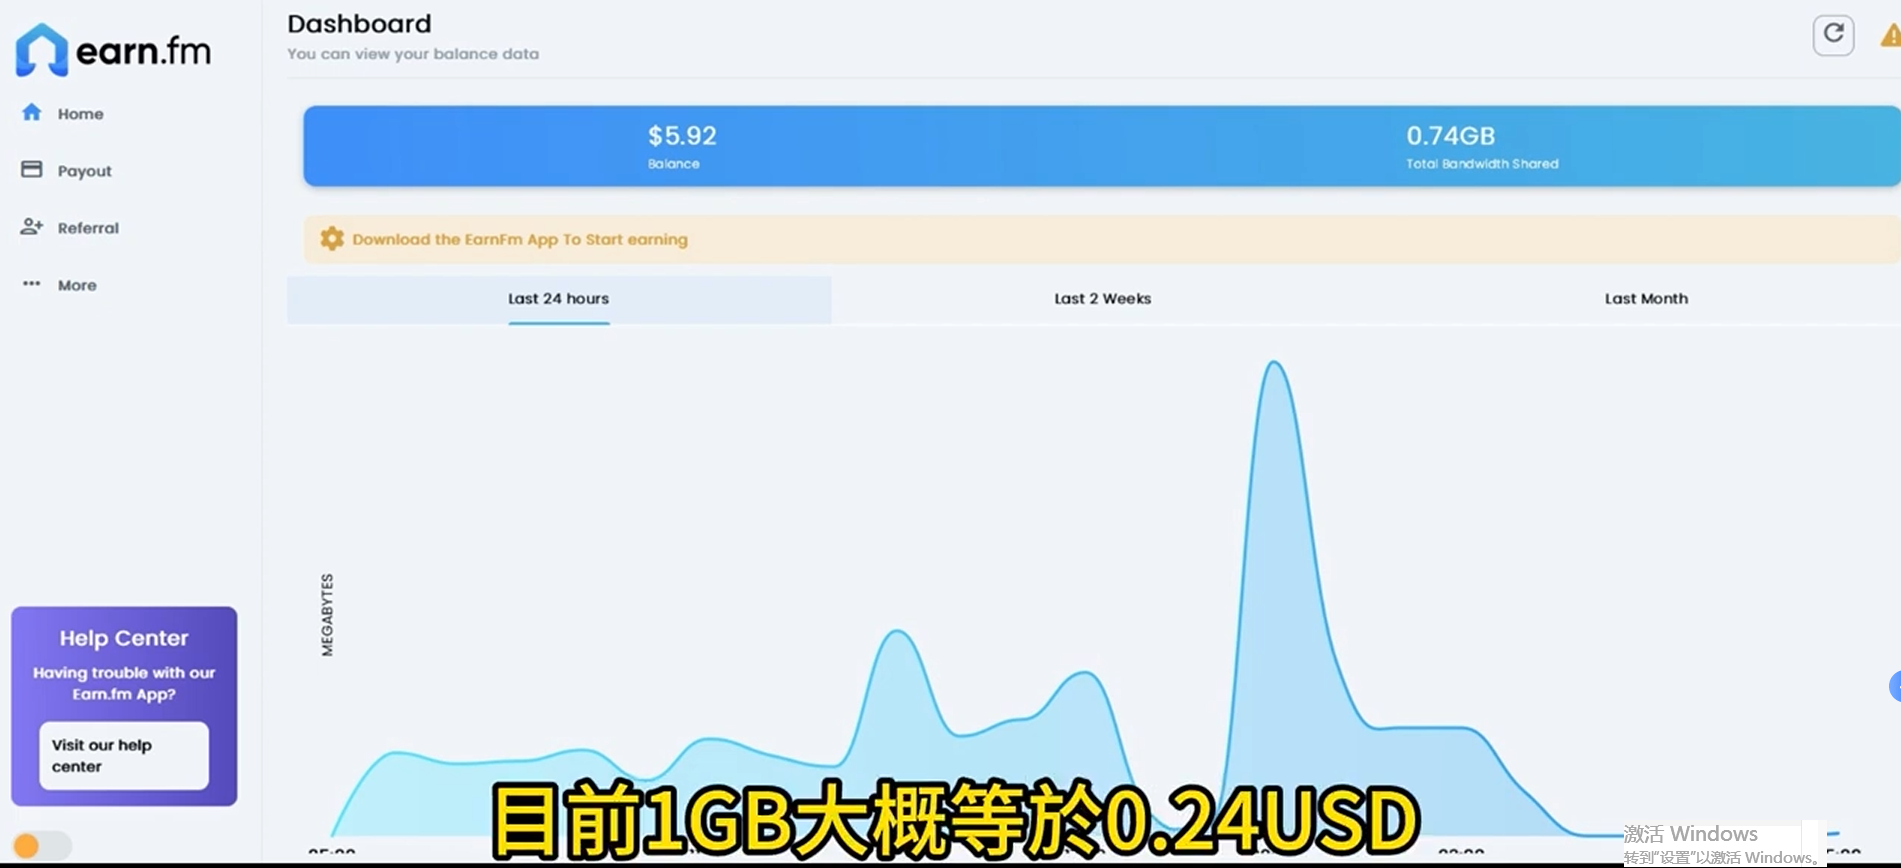This screenshot has height=868, width=1901.
Task: Click 'You can view your balance data' text
Action: [x=413, y=54]
